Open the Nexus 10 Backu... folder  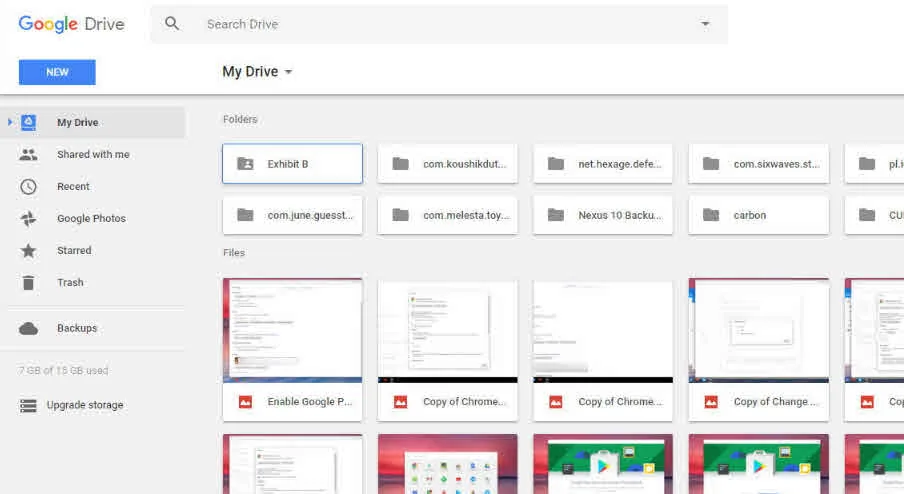[603, 215]
